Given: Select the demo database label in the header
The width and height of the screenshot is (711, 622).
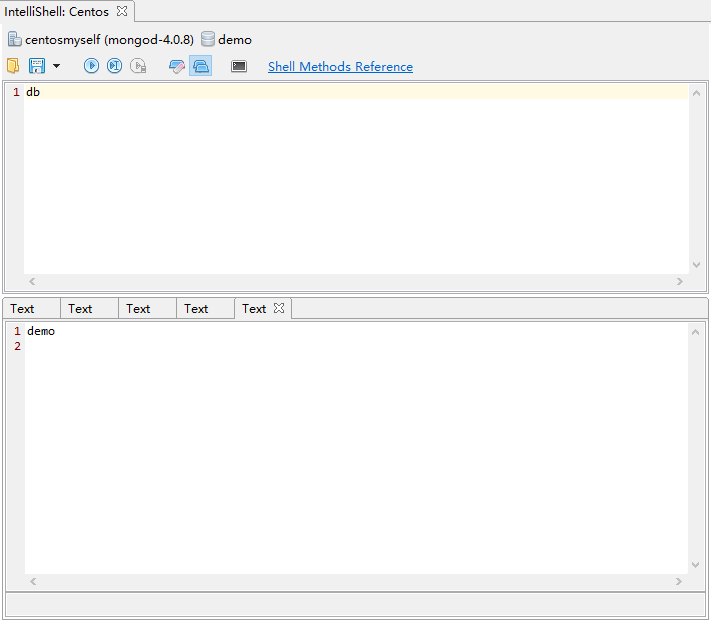Looking at the screenshot, I should click(235, 40).
